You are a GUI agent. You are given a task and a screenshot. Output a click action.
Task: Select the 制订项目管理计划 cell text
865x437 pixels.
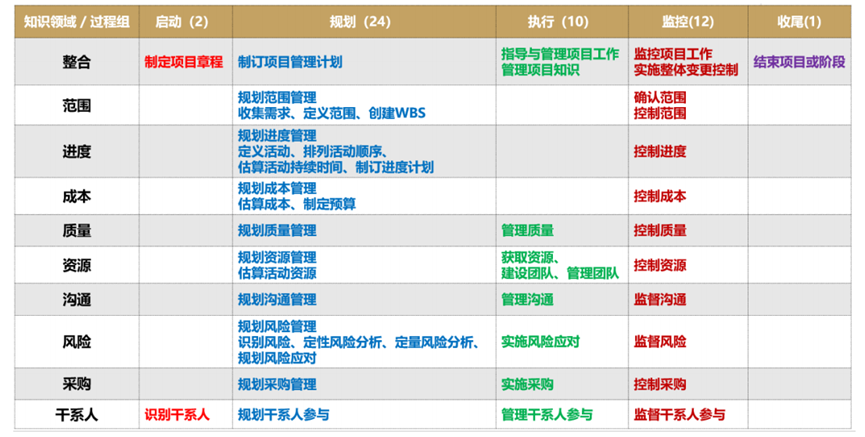pyautogui.click(x=290, y=62)
